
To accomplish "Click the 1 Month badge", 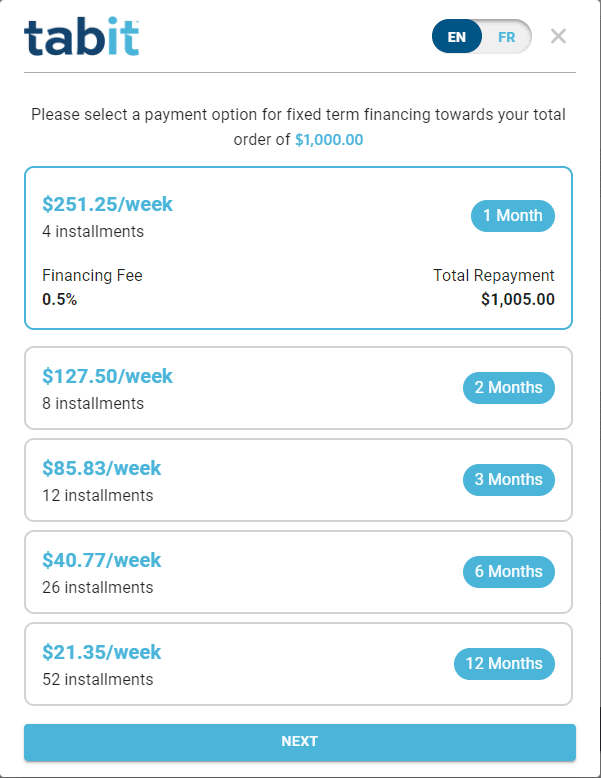I will pyautogui.click(x=512, y=216).
